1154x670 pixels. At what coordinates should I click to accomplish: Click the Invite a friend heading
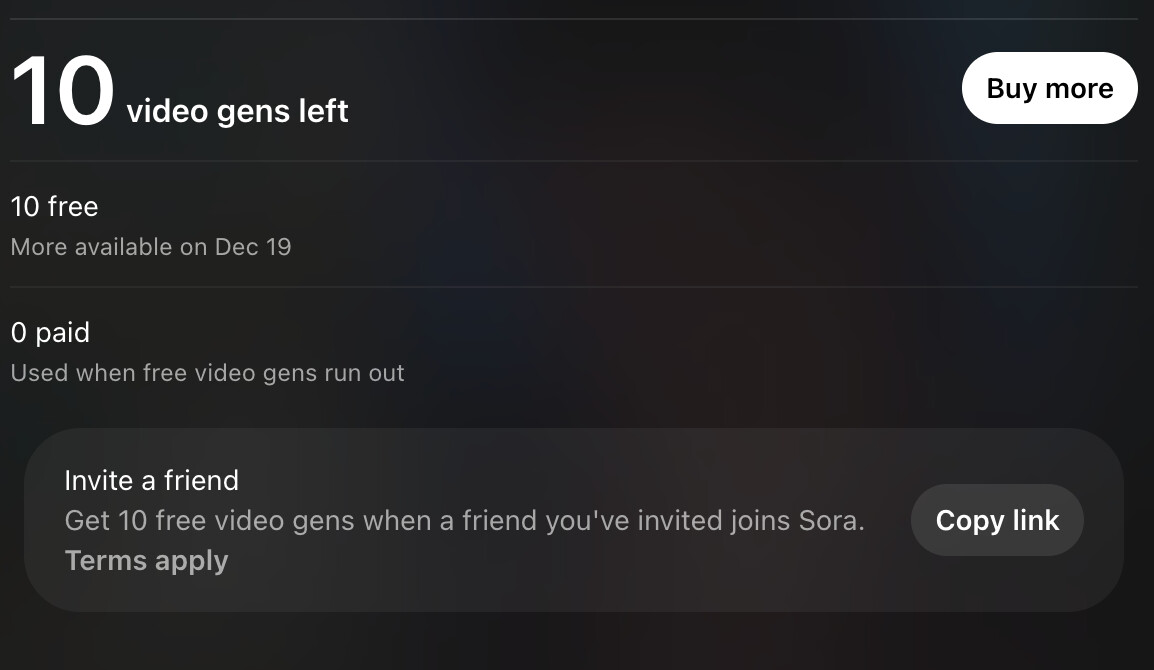point(152,481)
